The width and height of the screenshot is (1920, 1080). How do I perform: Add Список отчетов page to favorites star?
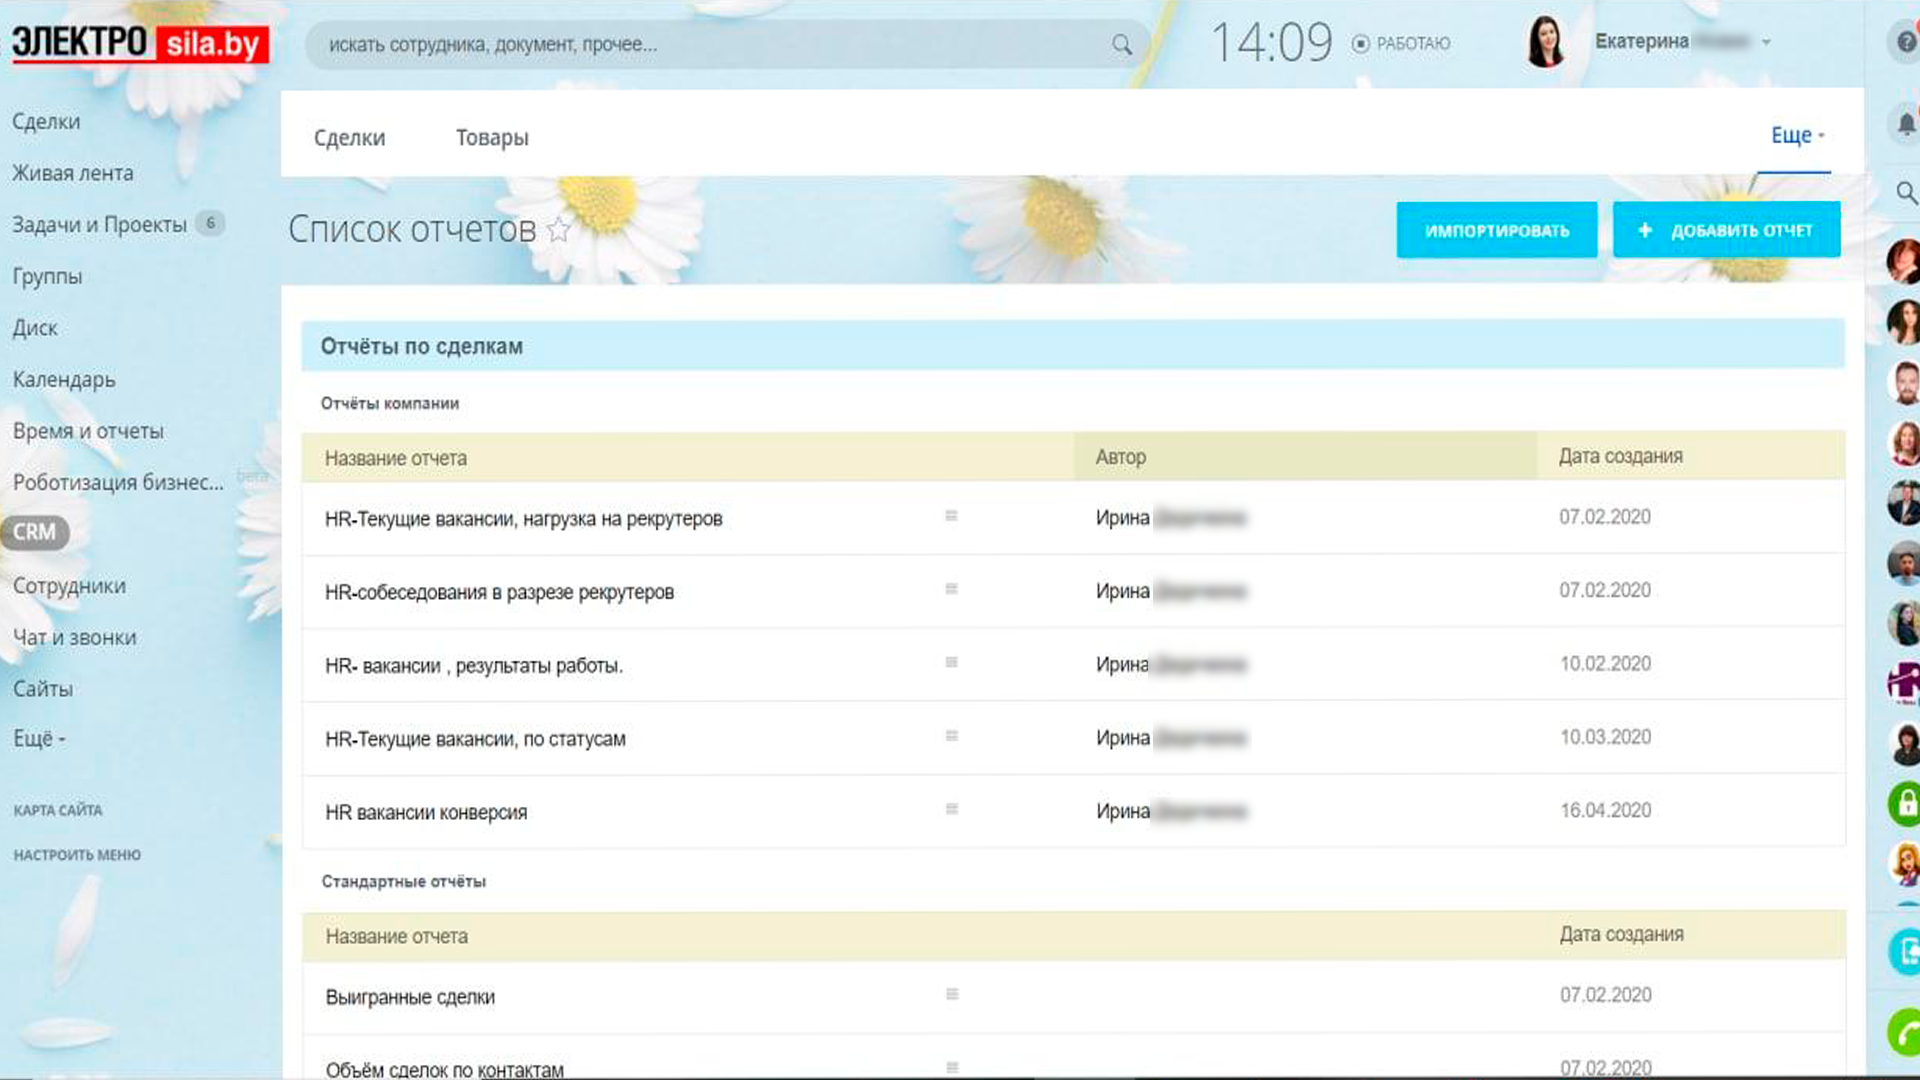558,230
